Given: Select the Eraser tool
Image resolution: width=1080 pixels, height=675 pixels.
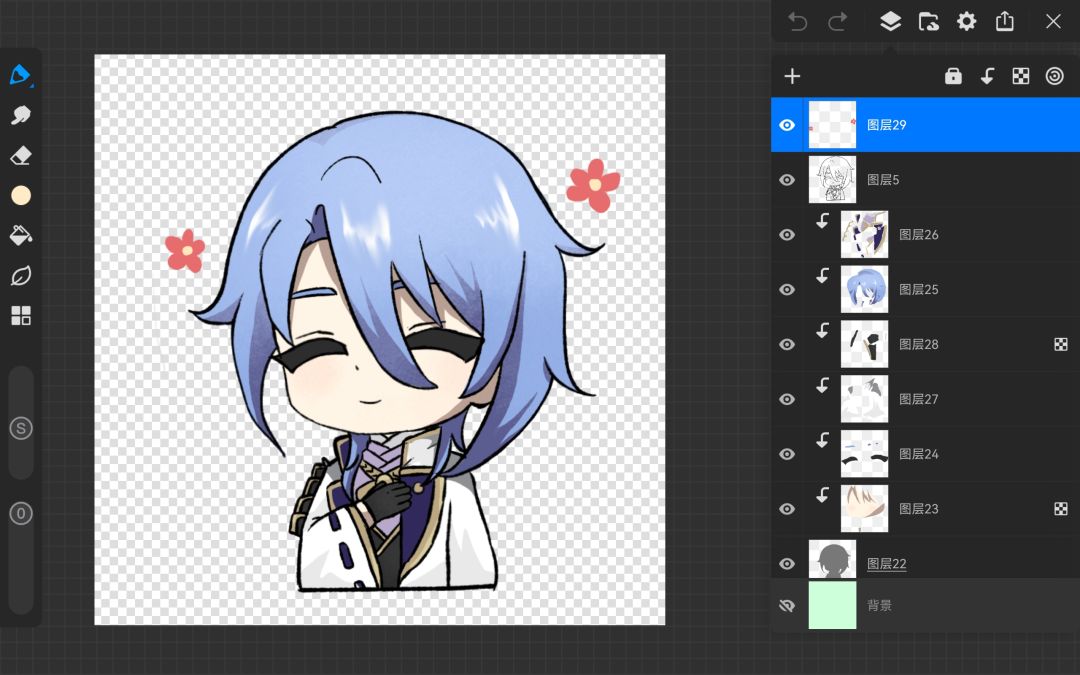Looking at the screenshot, I should click(x=21, y=155).
